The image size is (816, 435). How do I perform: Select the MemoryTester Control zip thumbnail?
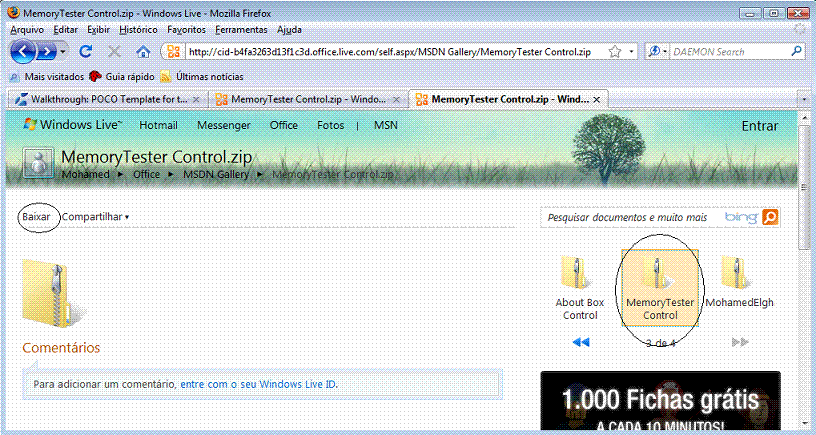point(660,287)
